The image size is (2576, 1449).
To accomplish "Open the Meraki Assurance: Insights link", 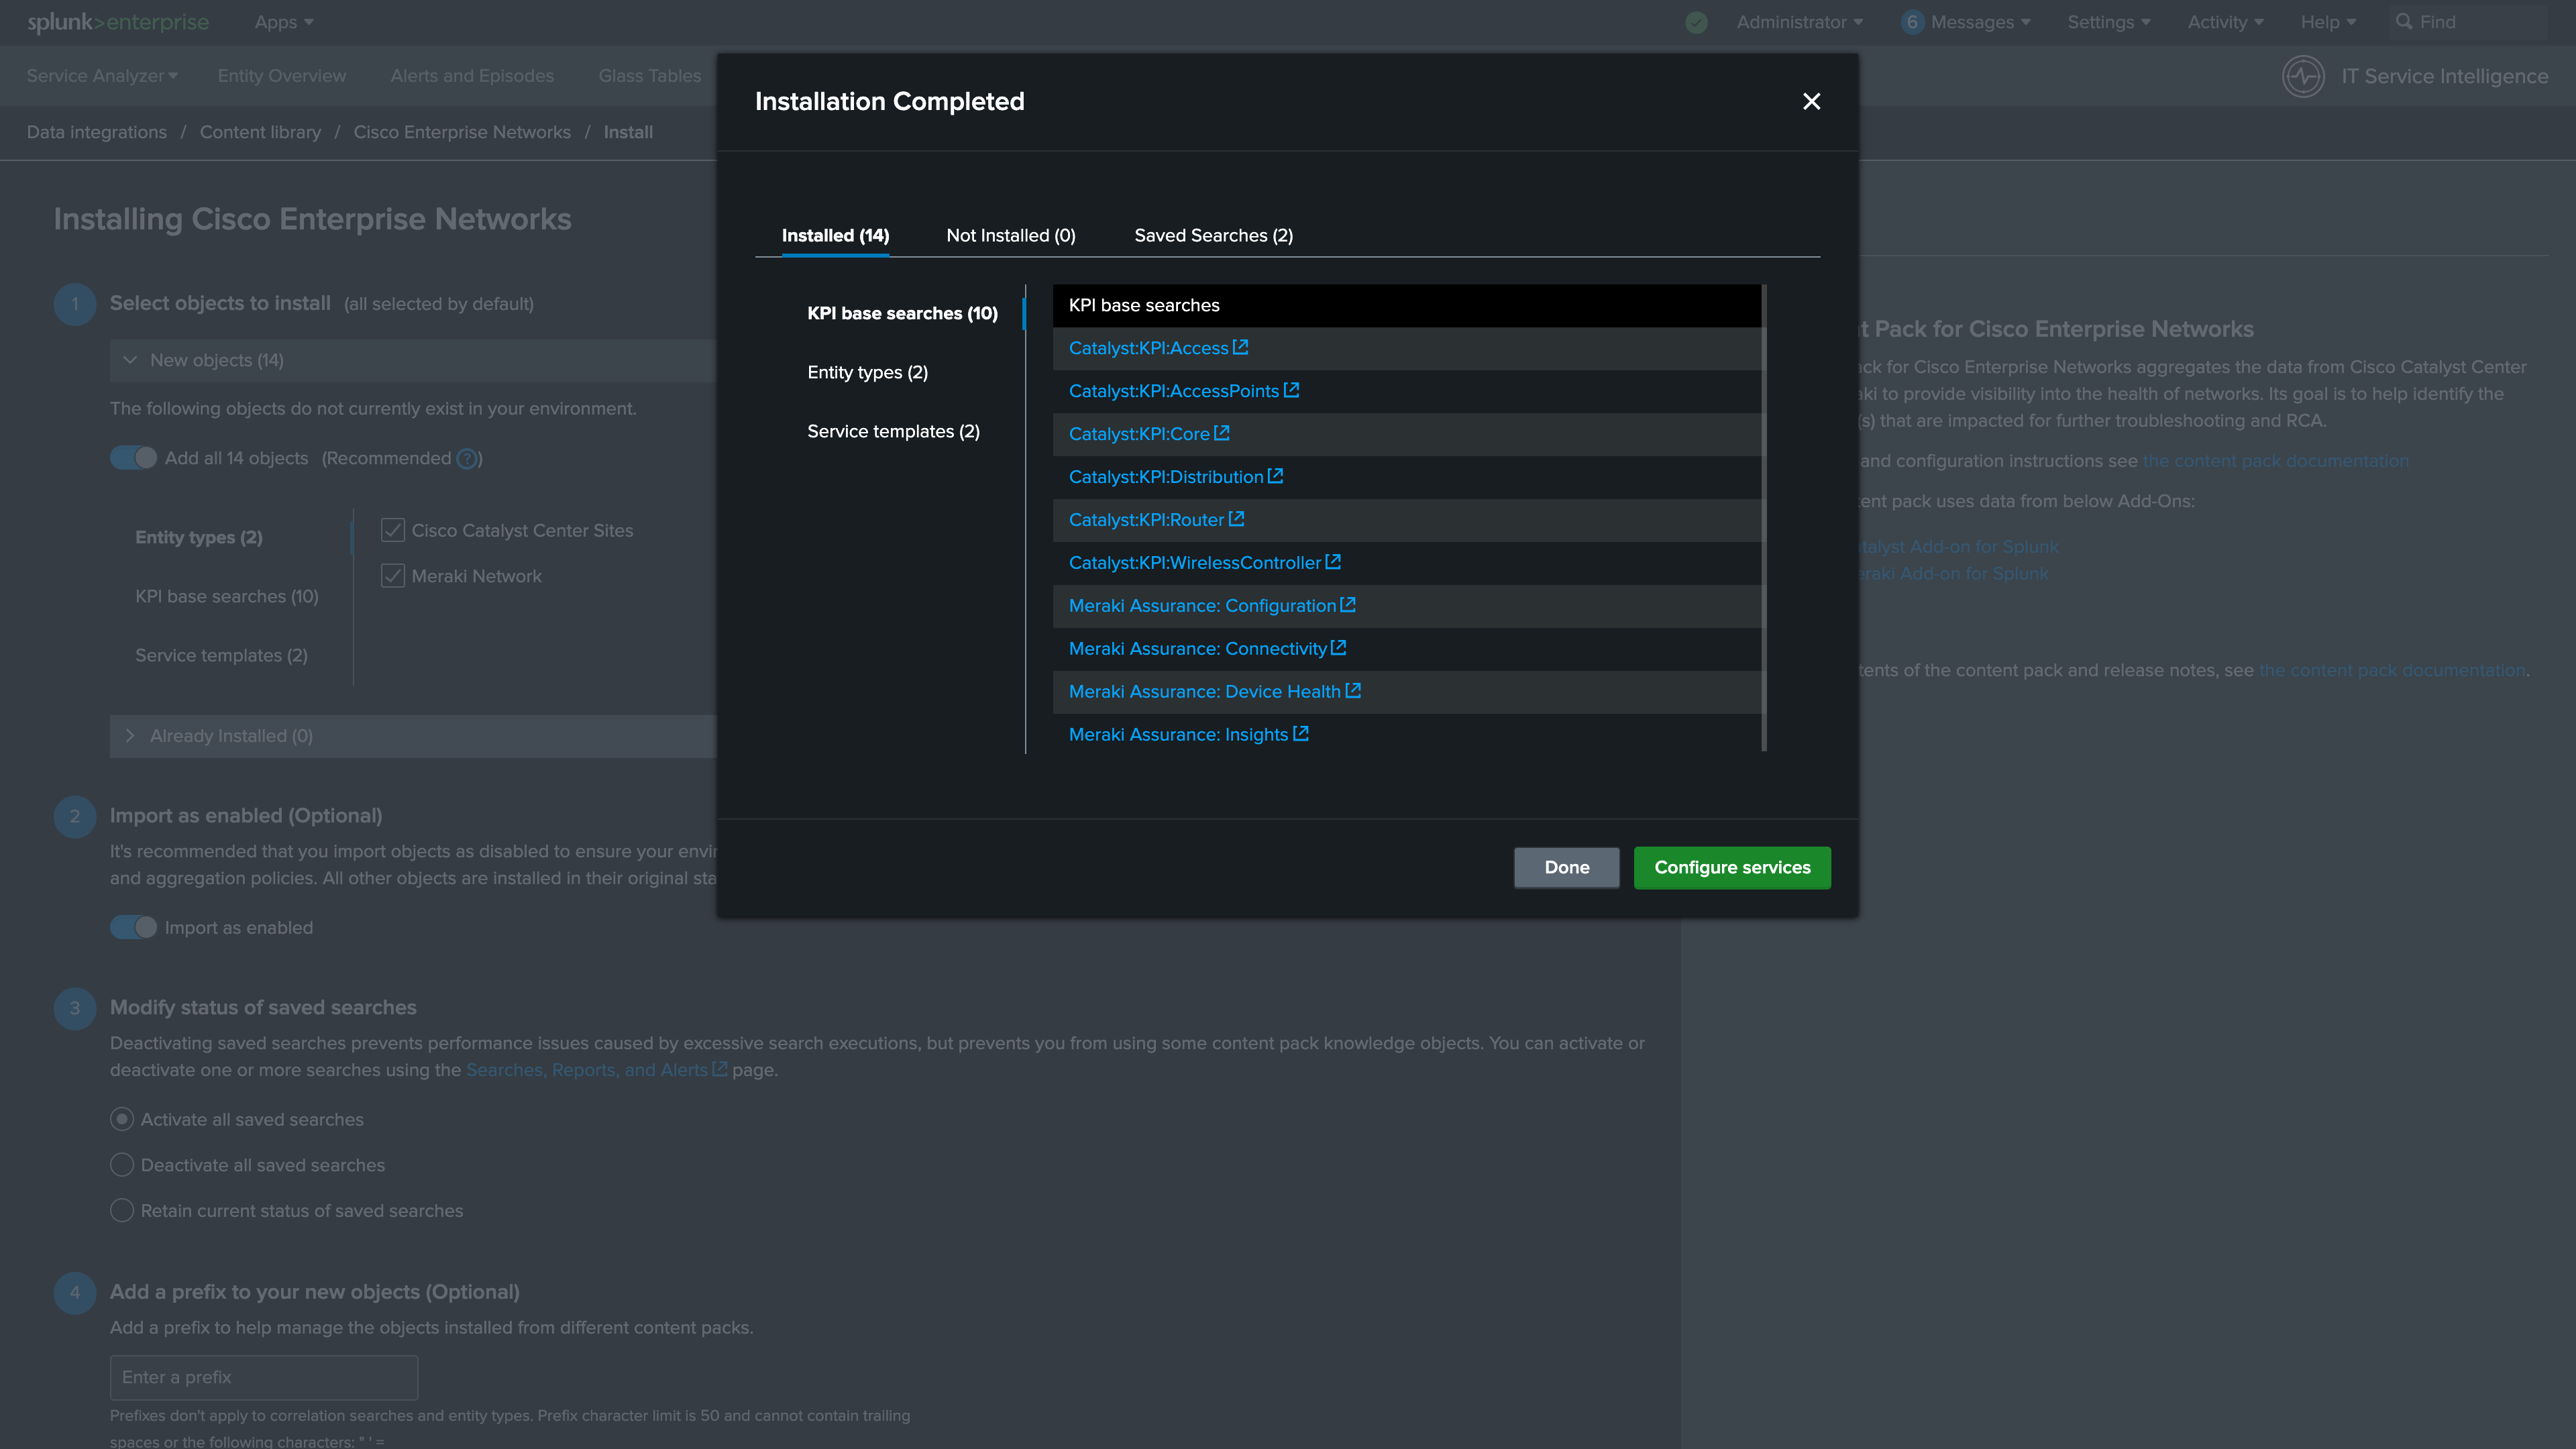I will pos(1178,735).
